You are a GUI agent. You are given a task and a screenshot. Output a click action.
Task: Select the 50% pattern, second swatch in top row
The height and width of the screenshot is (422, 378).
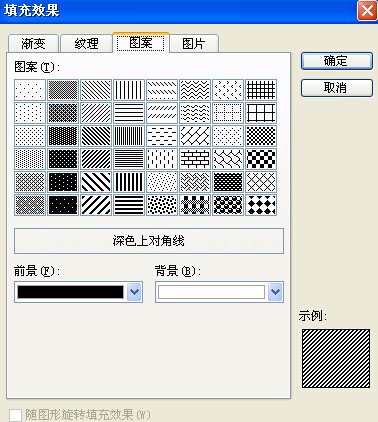point(63,90)
